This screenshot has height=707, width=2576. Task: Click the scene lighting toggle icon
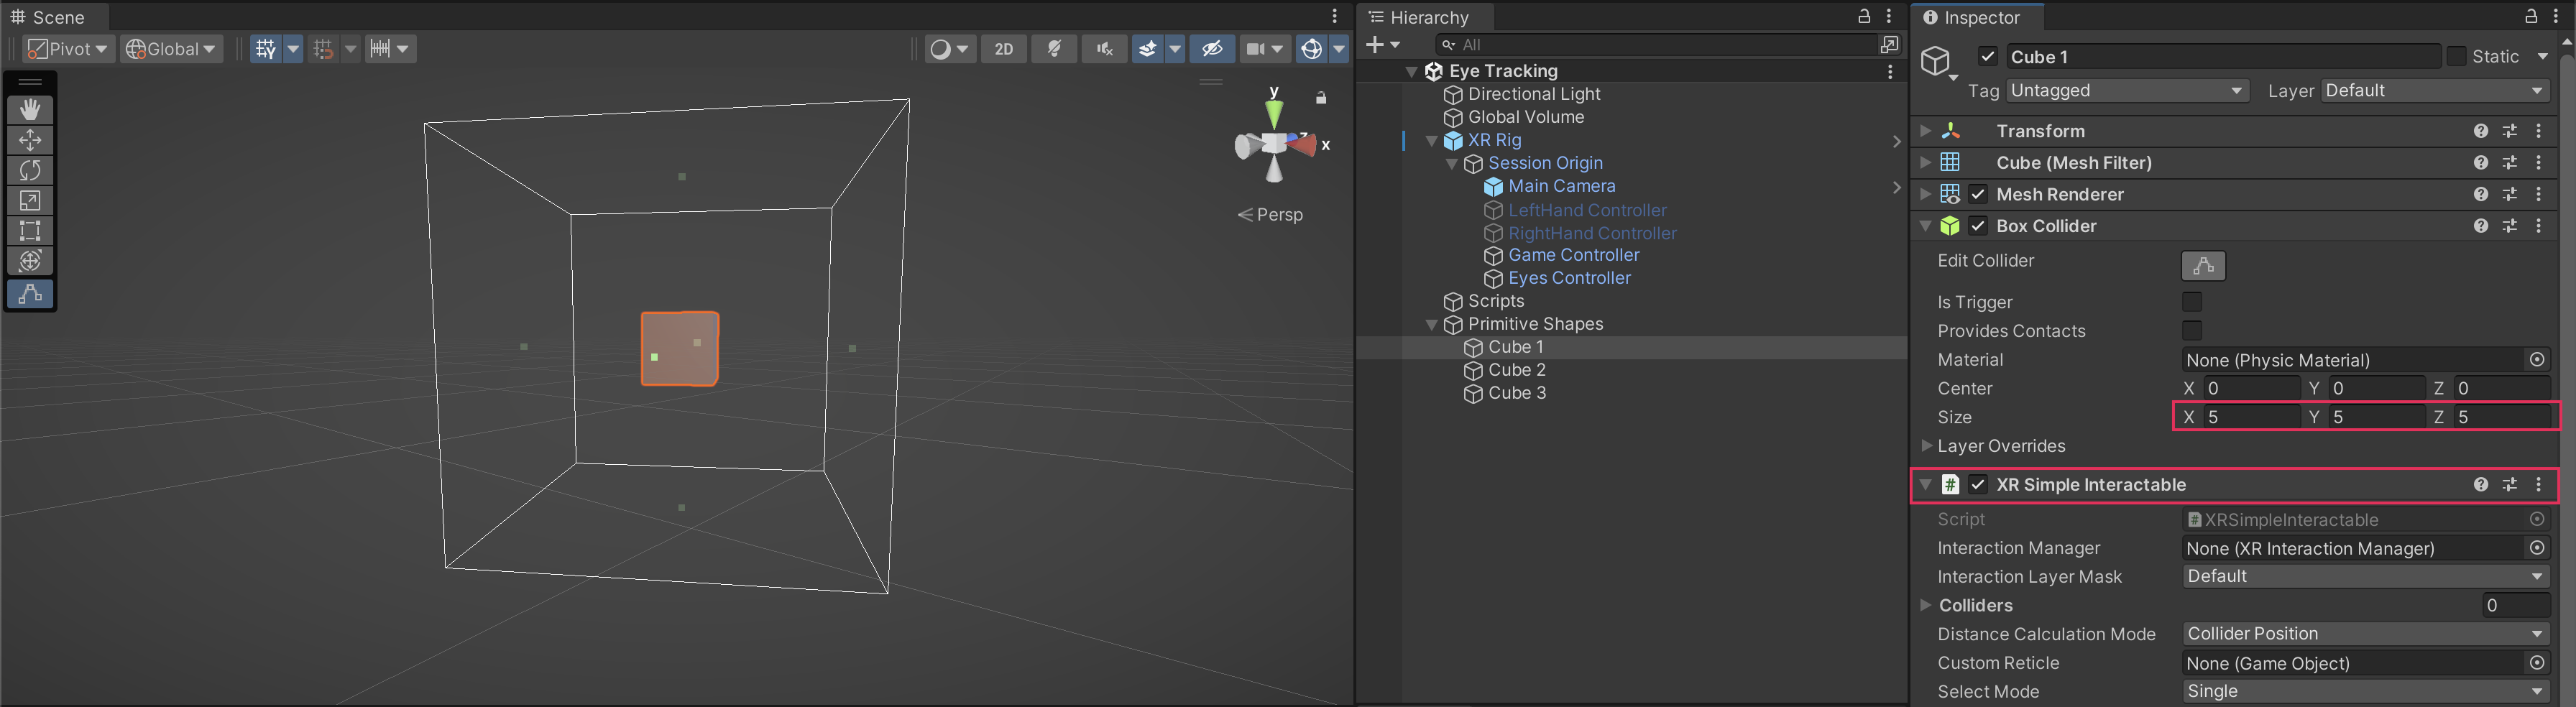(1054, 49)
